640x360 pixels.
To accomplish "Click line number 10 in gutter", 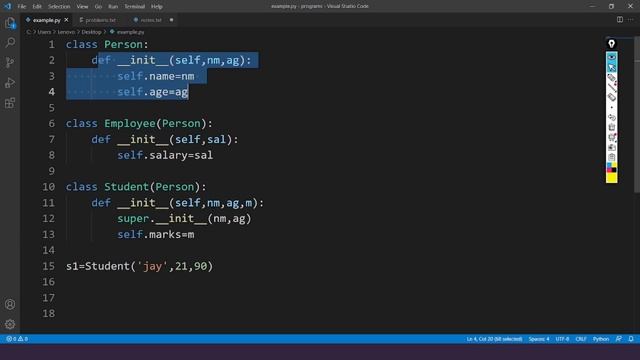I will [x=49, y=187].
